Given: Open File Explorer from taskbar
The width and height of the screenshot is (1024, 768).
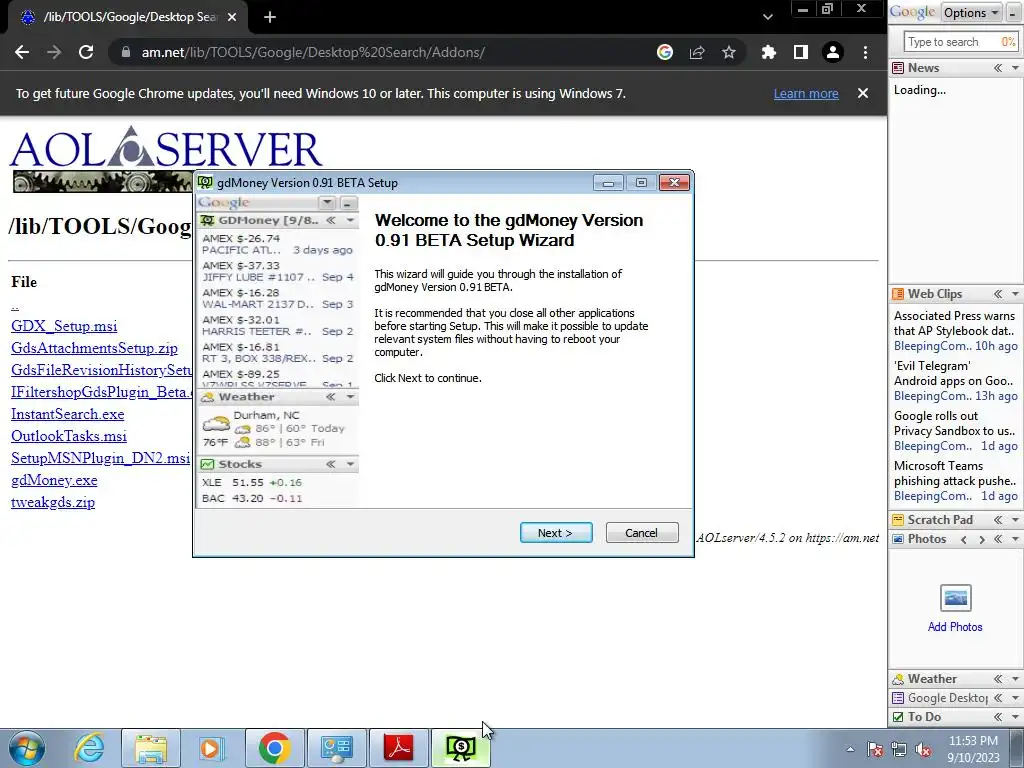Looking at the screenshot, I should 151,748.
